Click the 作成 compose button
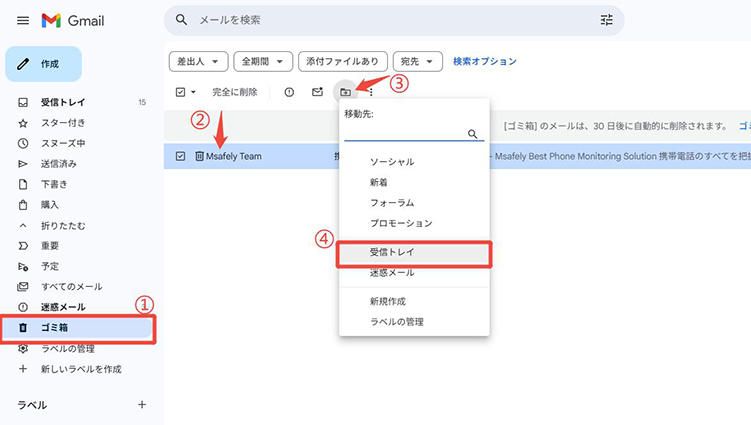 [44, 64]
